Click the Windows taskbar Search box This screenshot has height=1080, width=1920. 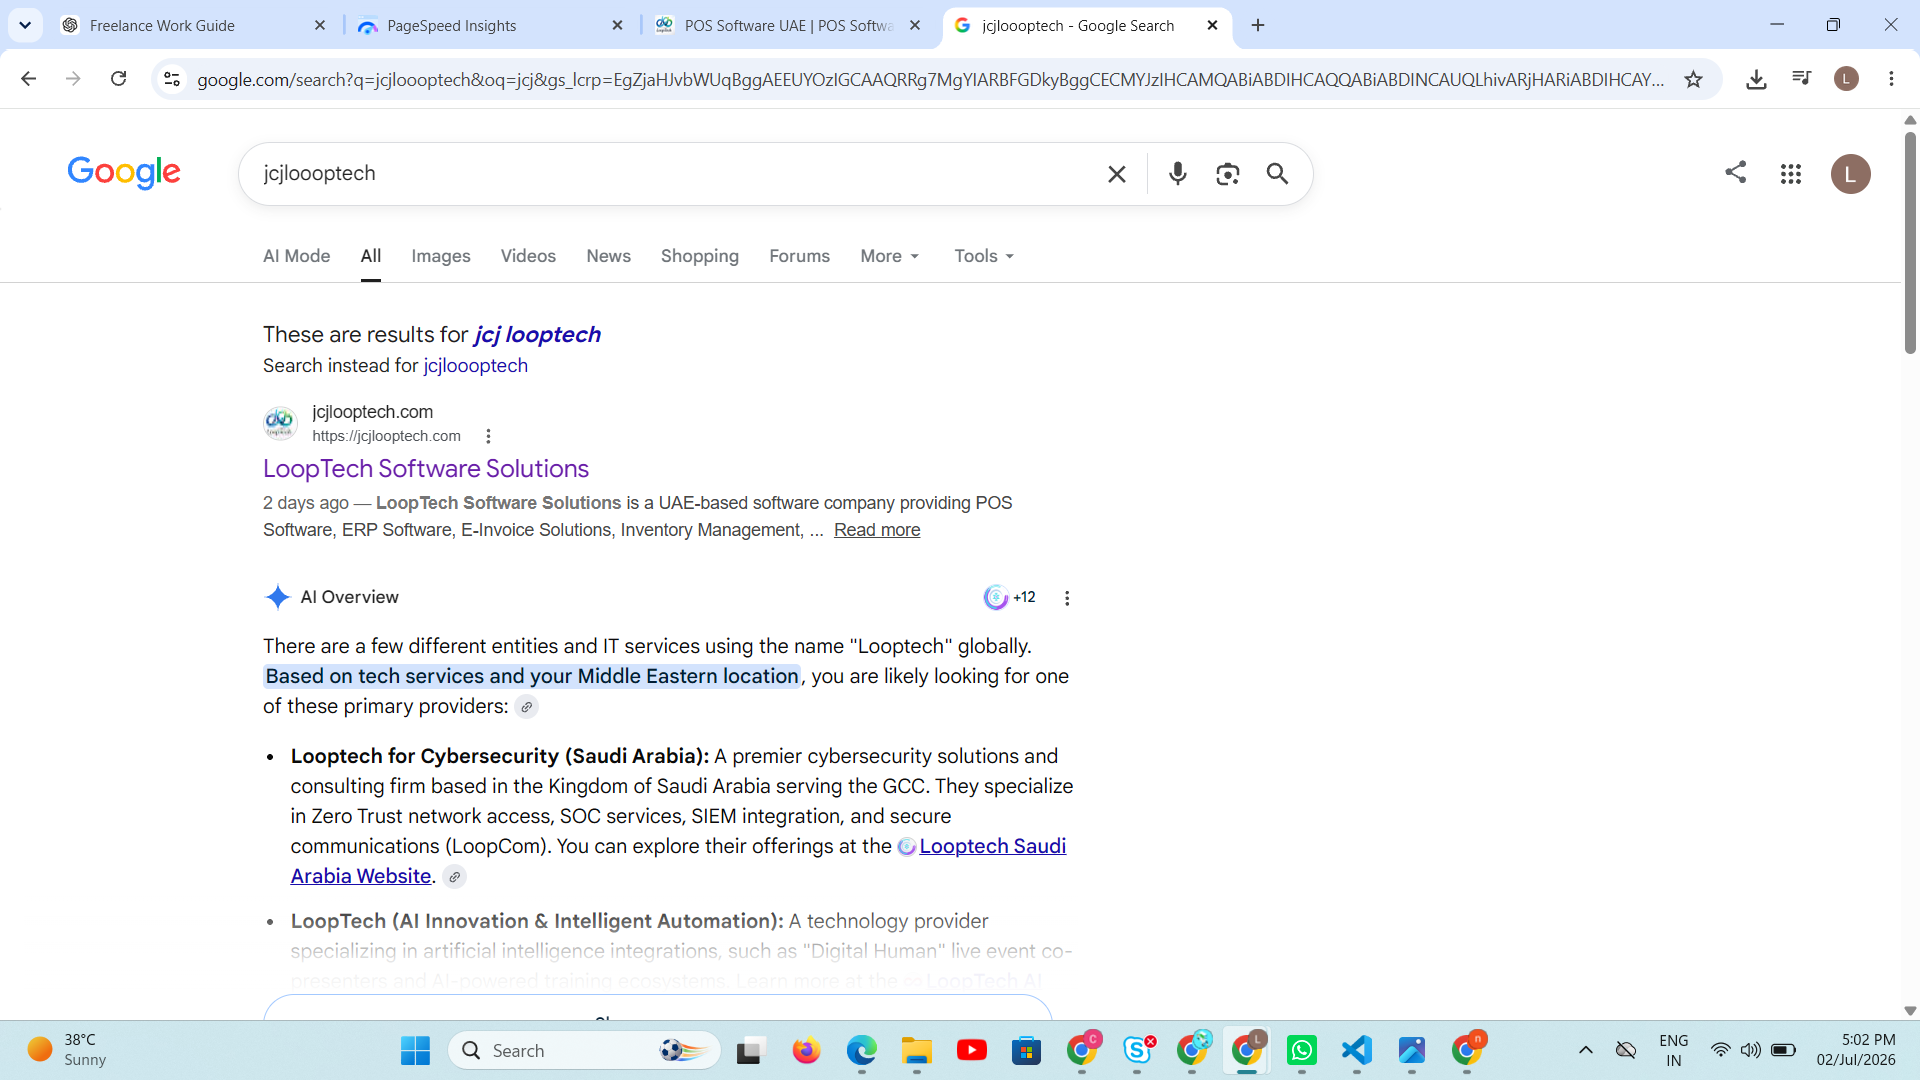point(585,1051)
